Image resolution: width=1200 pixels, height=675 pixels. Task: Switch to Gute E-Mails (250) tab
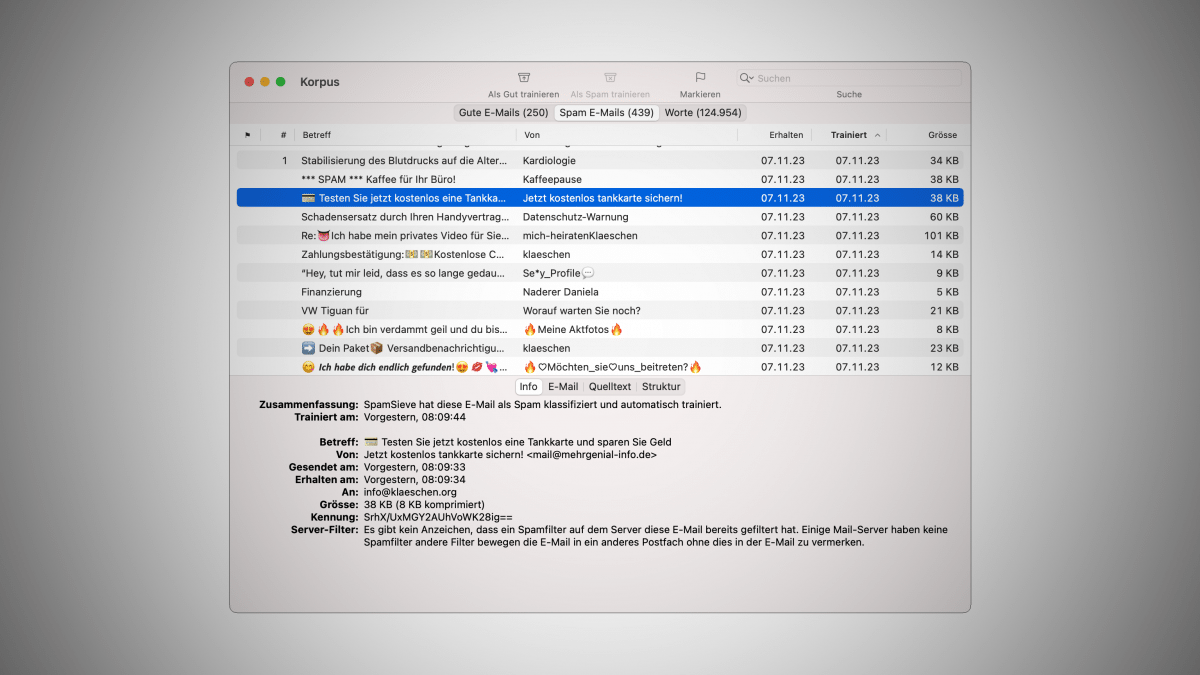pyautogui.click(x=503, y=113)
